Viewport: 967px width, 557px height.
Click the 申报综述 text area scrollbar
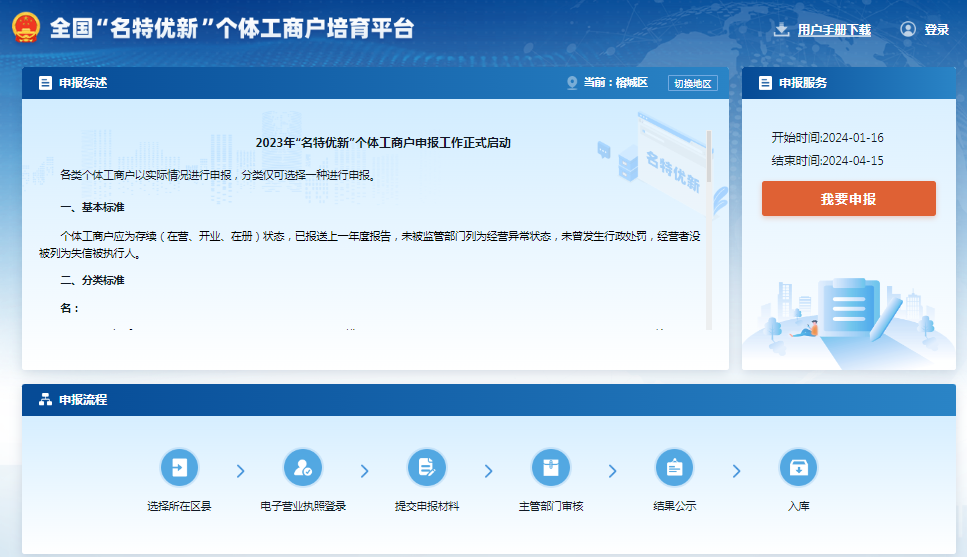click(x=709, y=160)
